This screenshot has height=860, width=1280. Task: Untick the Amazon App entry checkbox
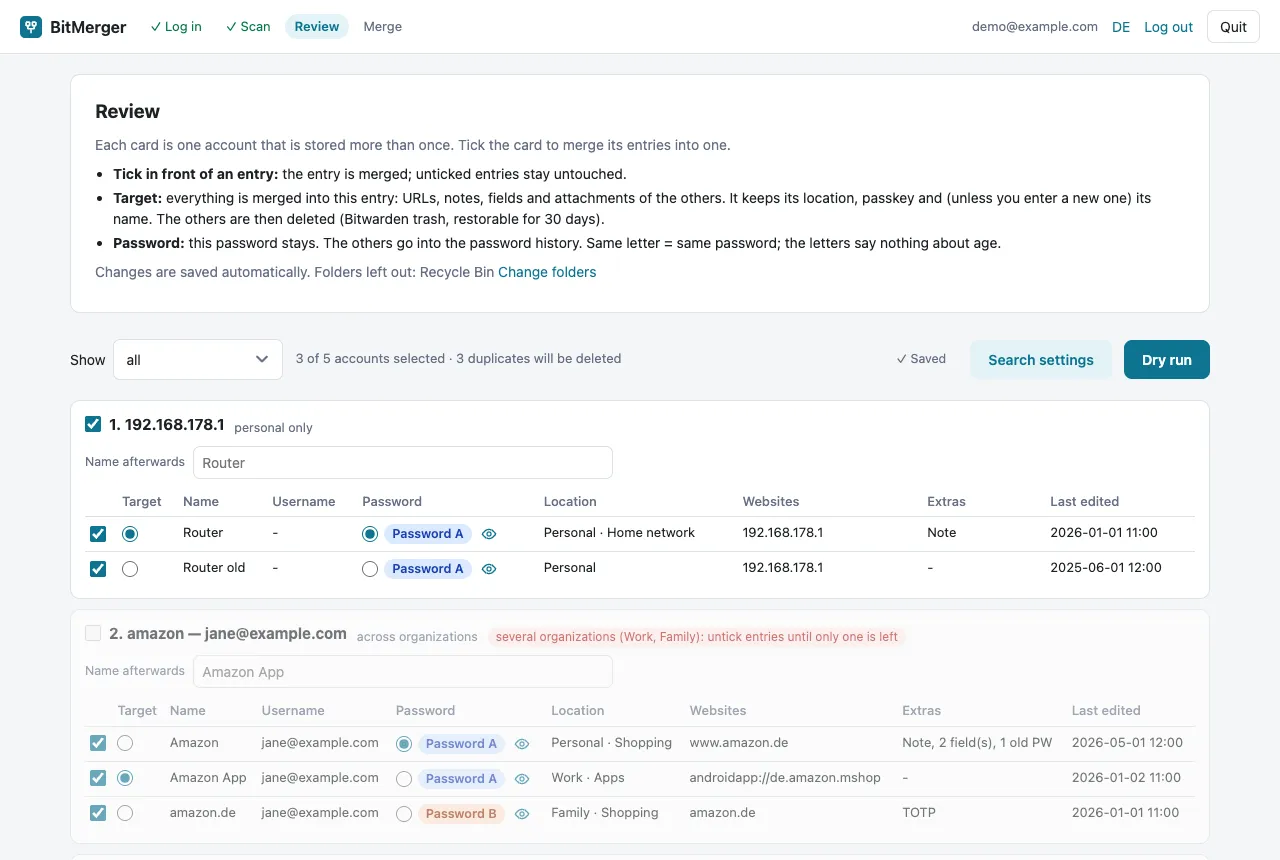click(98, 778)
